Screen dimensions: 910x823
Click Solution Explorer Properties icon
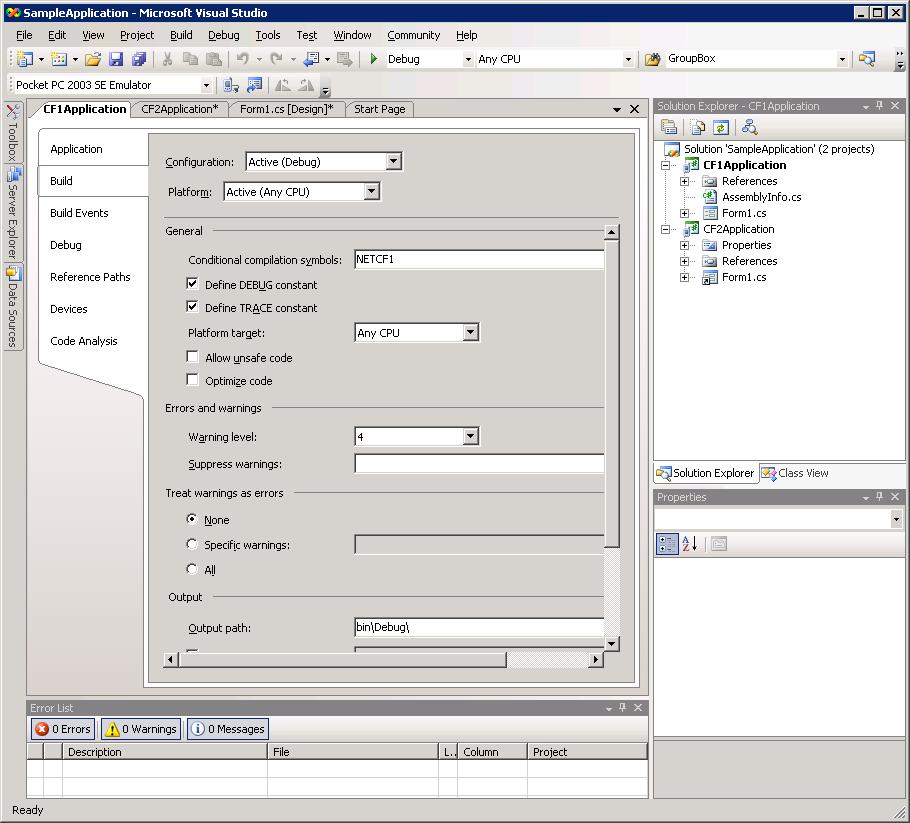click(669, 127)
